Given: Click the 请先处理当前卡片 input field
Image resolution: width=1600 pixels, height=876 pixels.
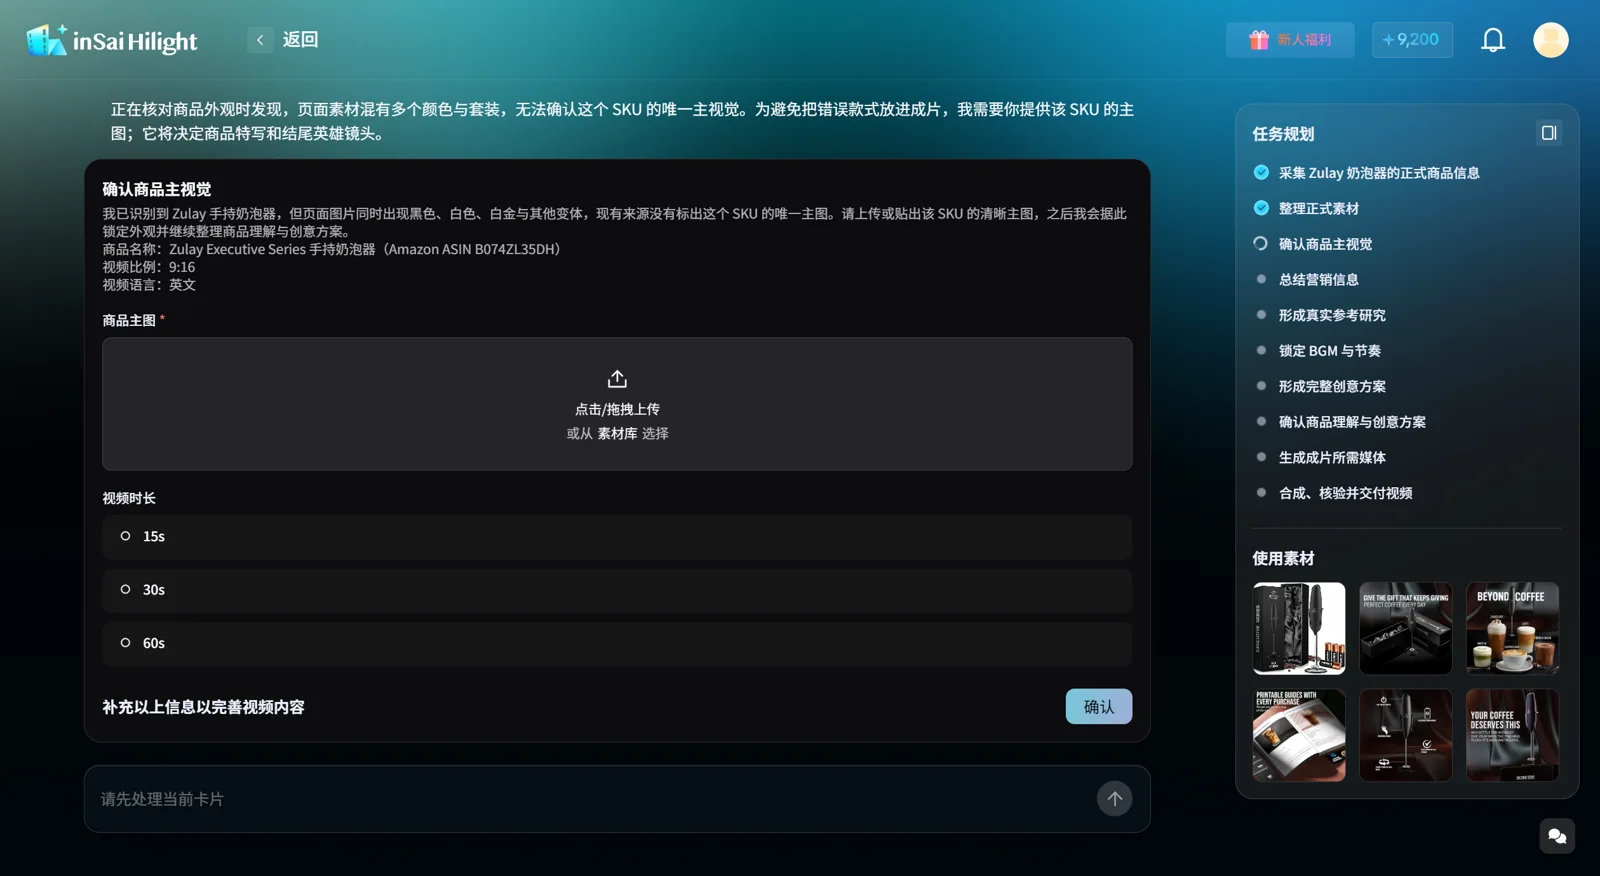Looking at the screenshot, I should pyautogui.click(x=590, y=799).
